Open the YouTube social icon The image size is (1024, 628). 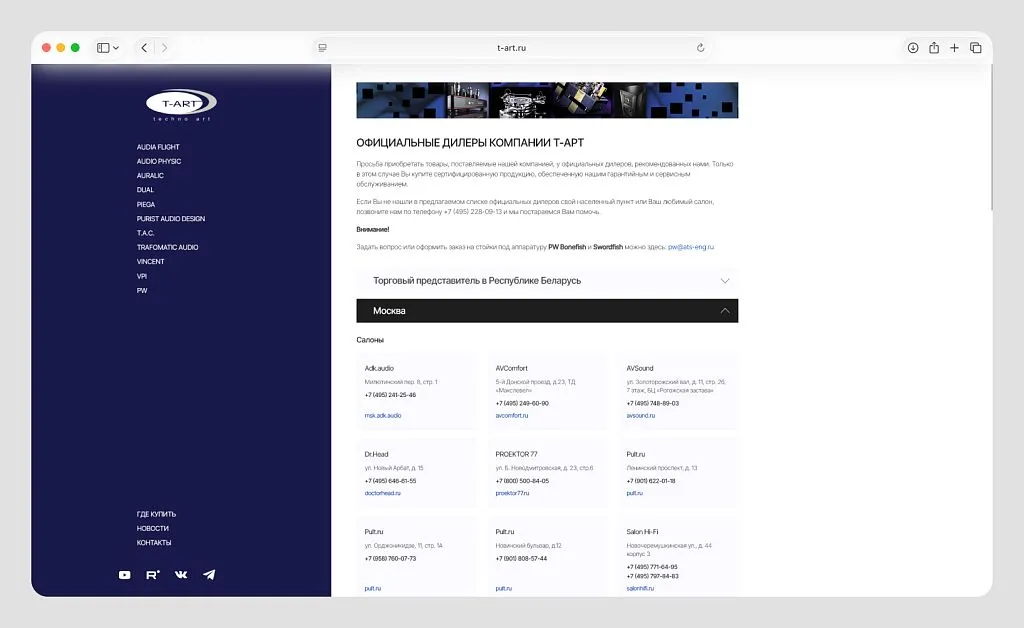[x=125, y=574]
